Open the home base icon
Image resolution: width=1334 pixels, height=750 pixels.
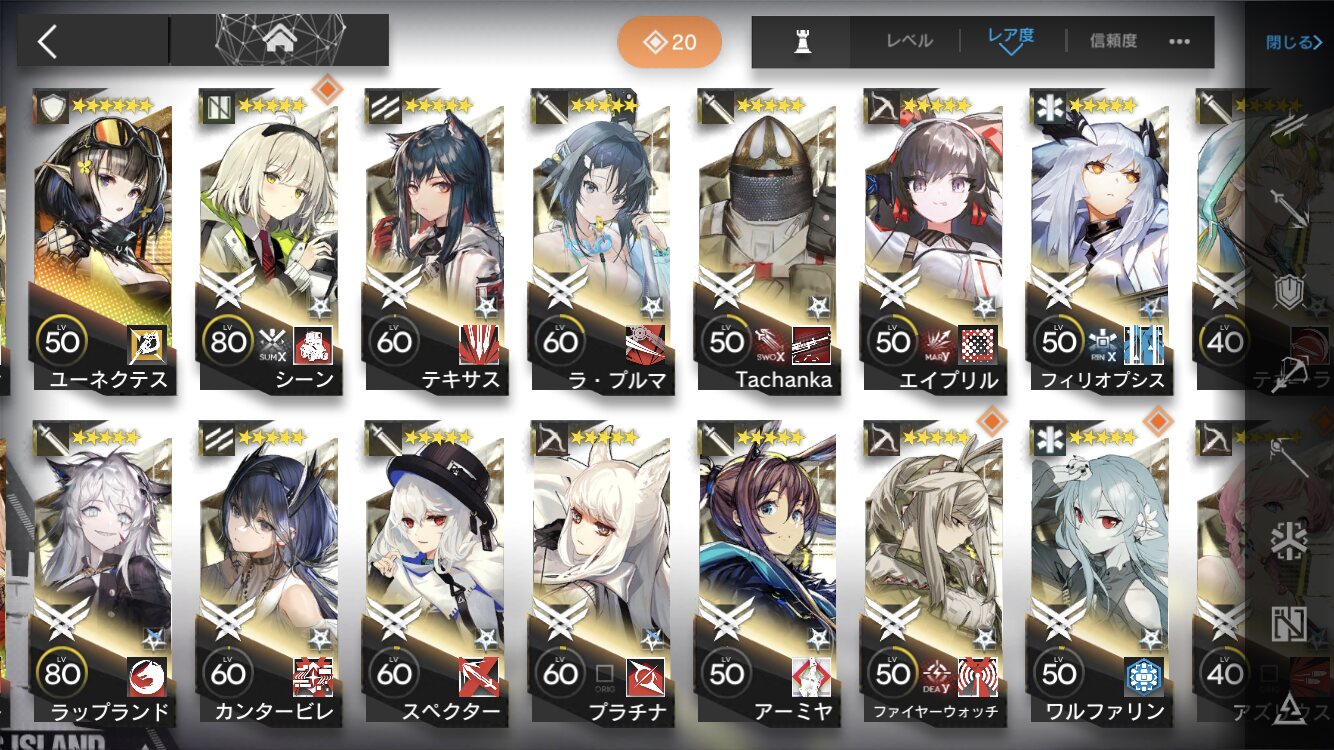[279, 40]
